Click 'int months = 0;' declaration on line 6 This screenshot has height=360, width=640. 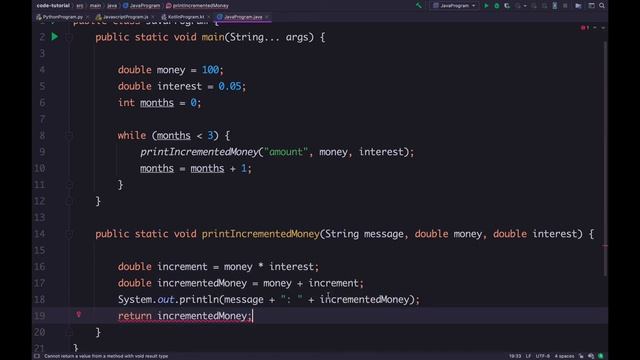point(160,103)
